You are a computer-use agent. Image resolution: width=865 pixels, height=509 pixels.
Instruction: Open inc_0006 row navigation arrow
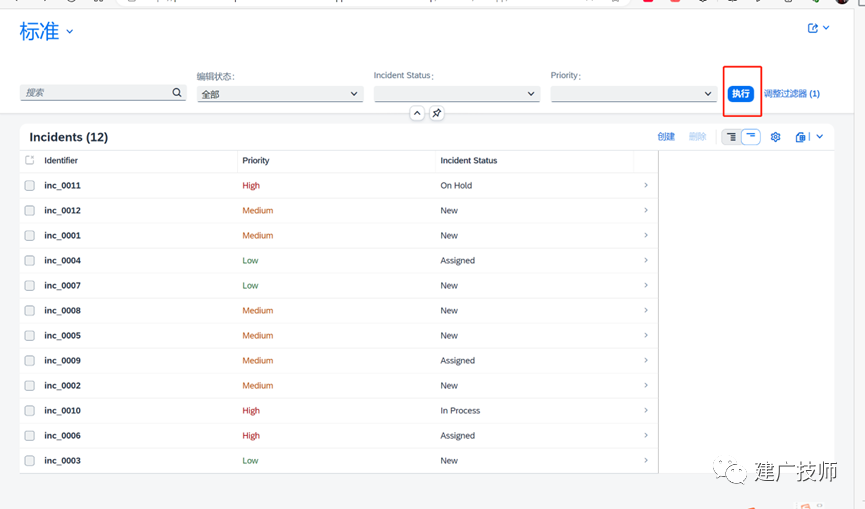(x=646, y=435)
